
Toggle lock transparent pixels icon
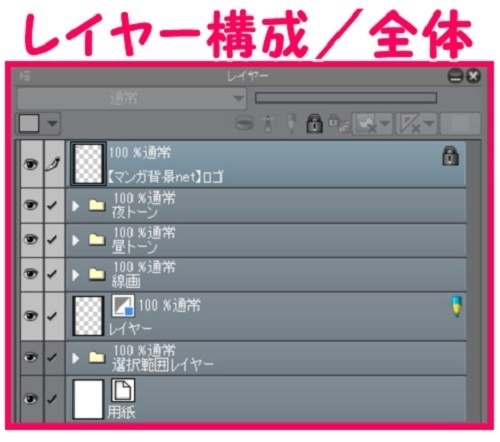(338, 123)
